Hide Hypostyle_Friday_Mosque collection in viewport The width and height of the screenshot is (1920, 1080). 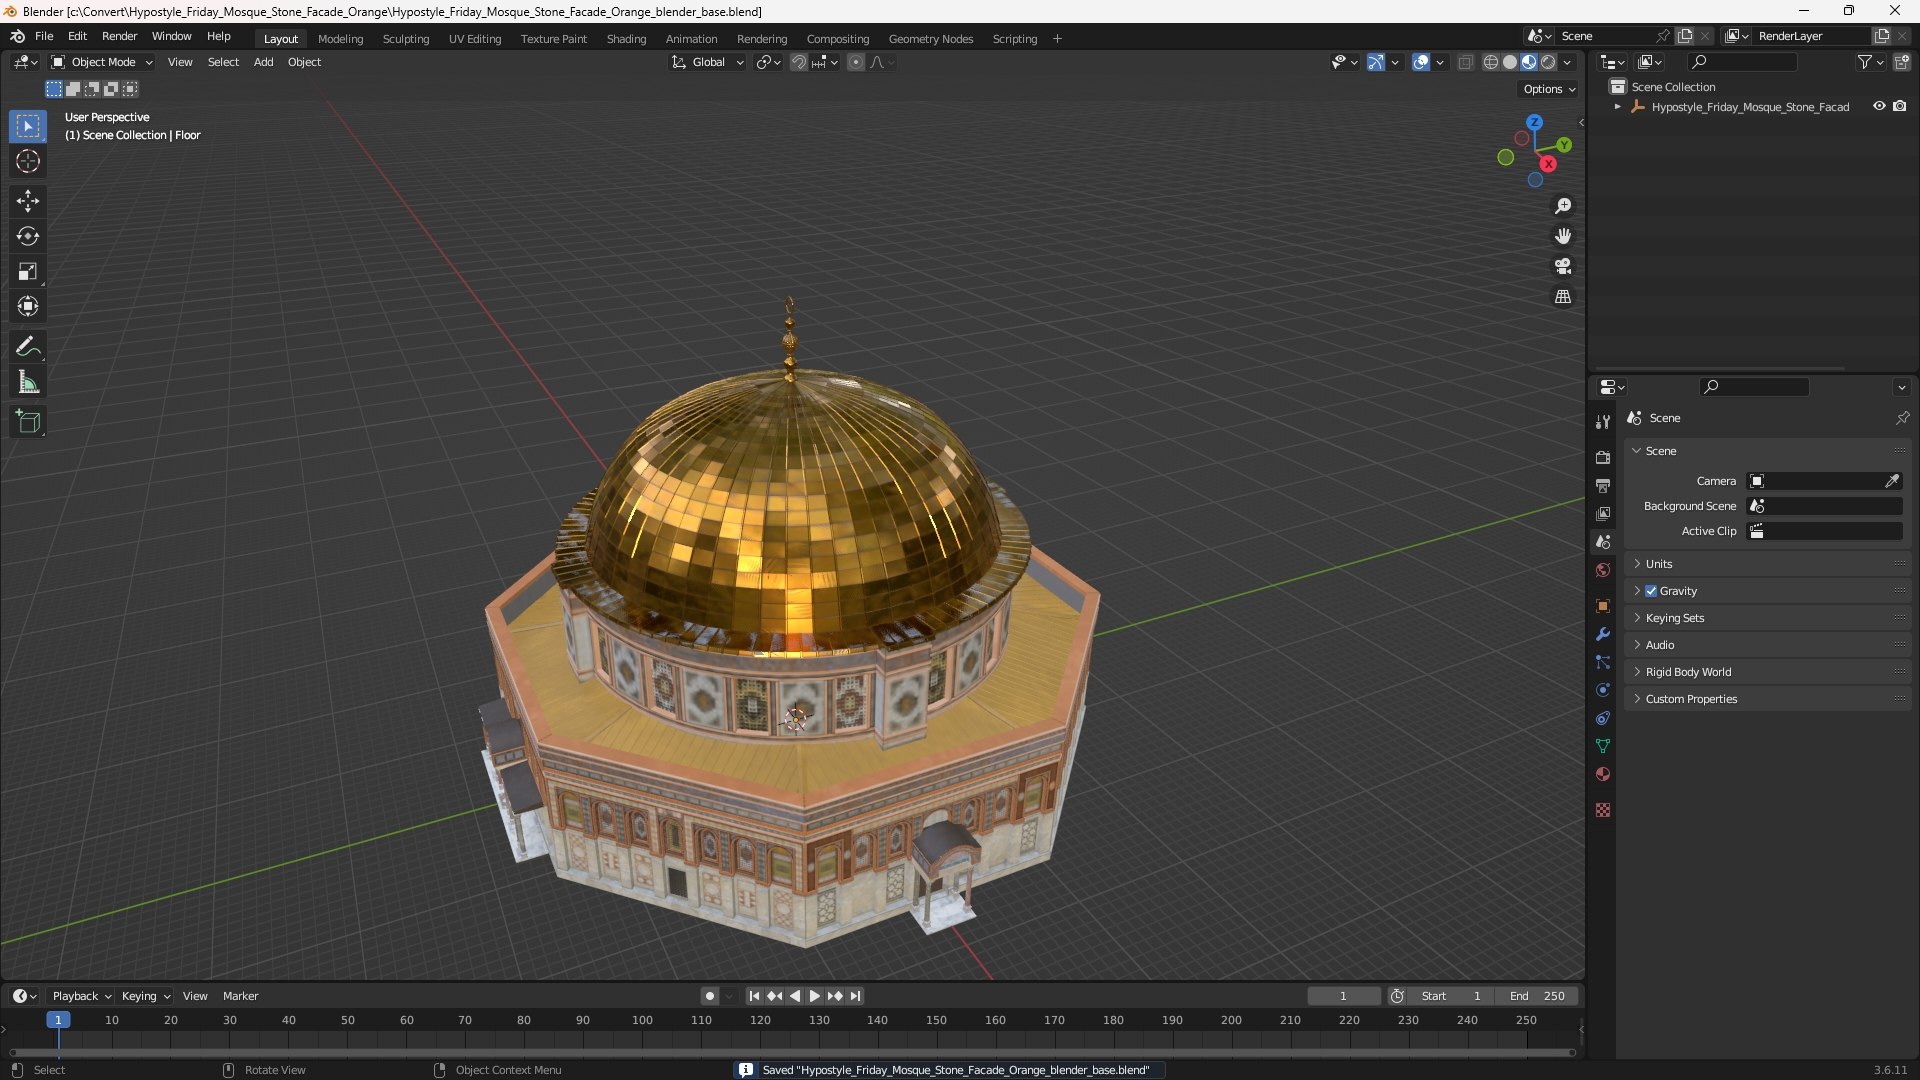click(1879, 107)
